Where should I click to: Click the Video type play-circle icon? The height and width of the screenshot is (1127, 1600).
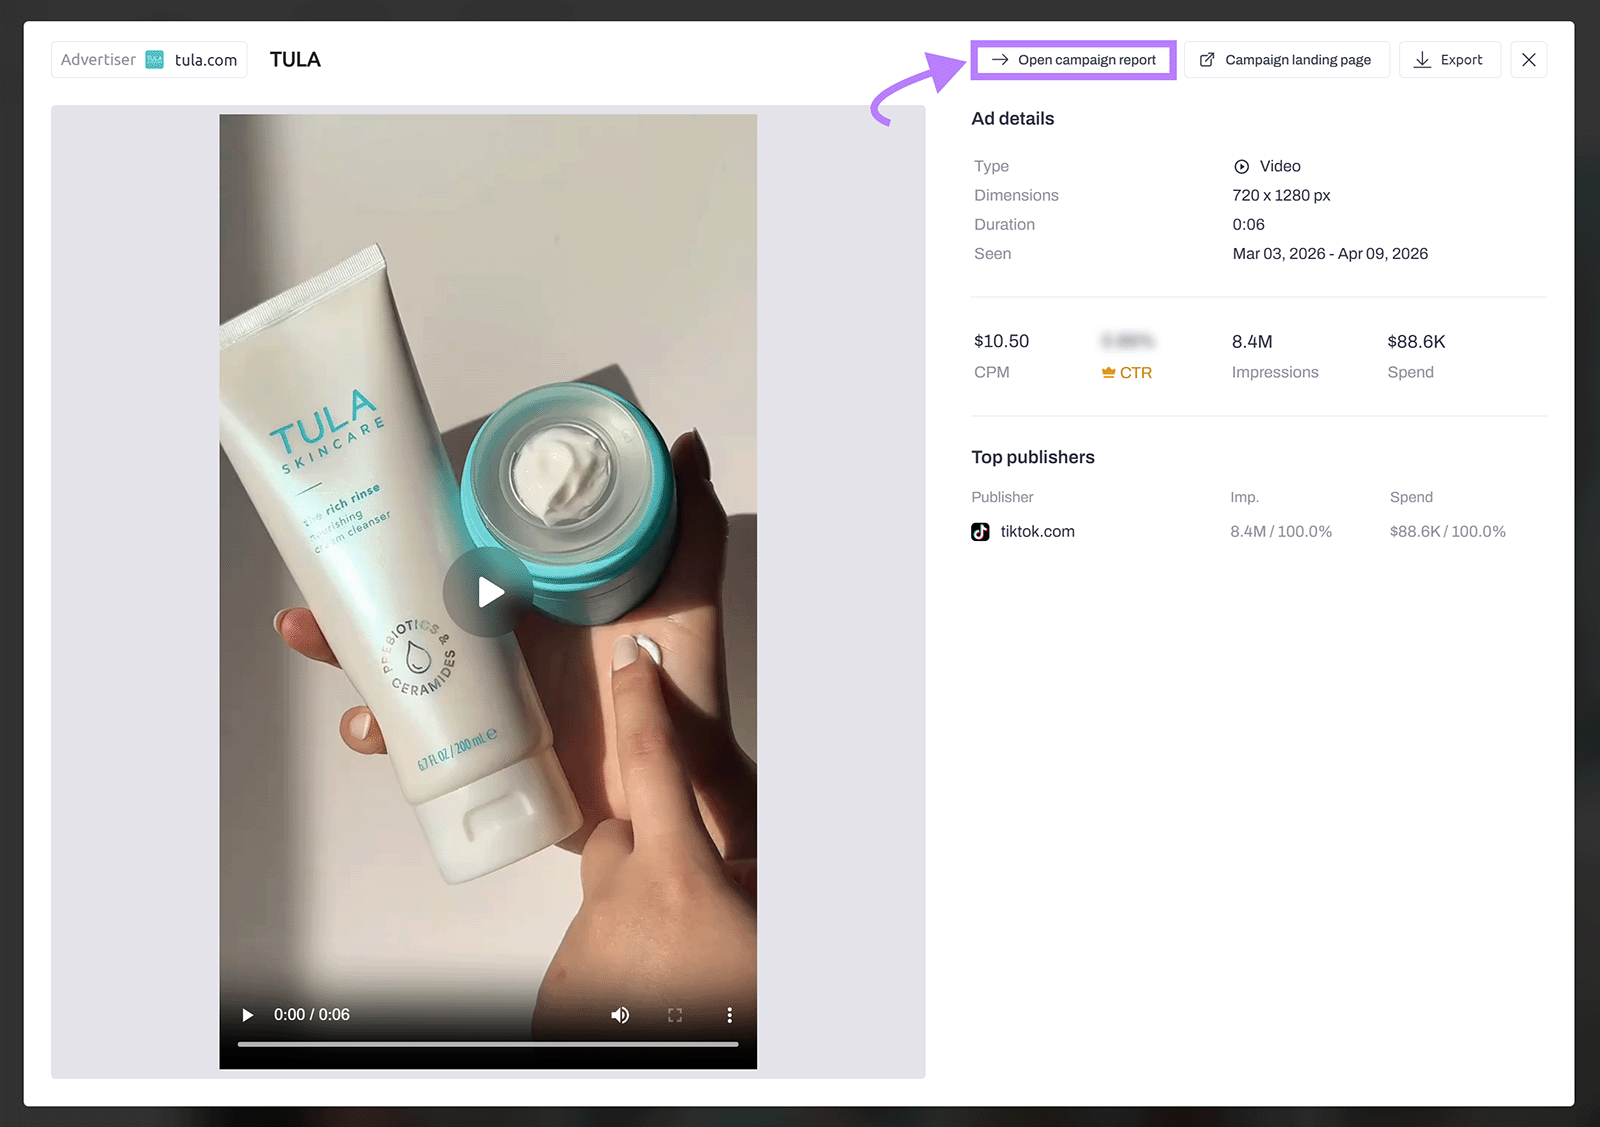(x=1241, y=167)
